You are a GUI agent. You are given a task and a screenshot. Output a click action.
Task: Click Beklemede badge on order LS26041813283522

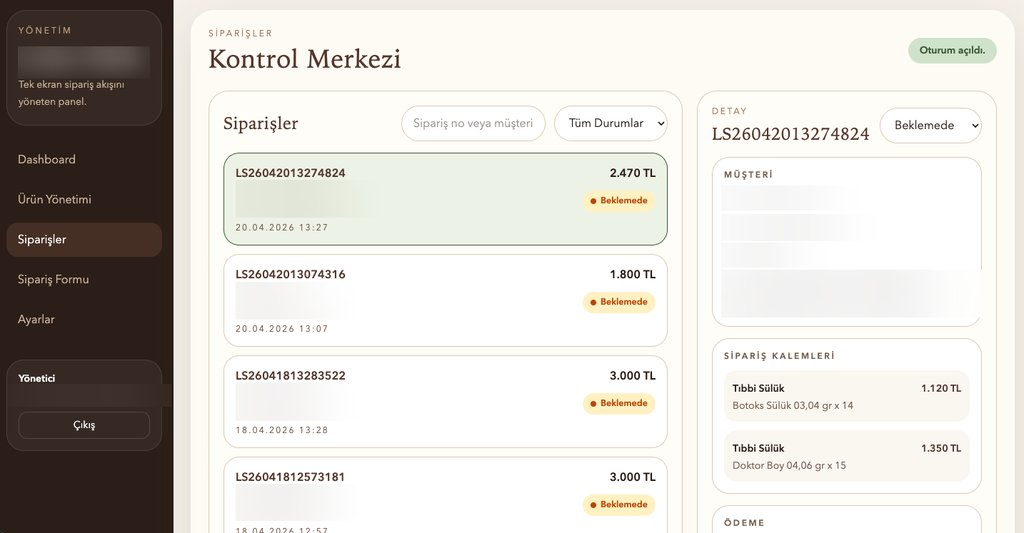(619, 403)
